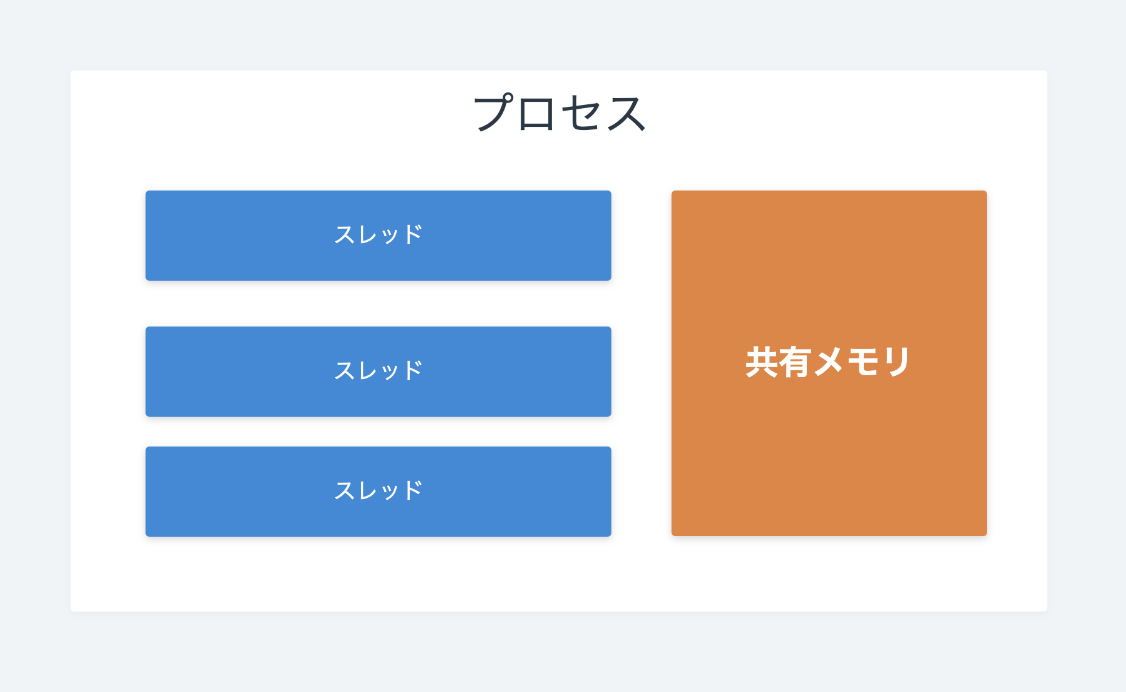Click the gray page background above the プロセス card

pyautogui.click(x=559, y=34)
